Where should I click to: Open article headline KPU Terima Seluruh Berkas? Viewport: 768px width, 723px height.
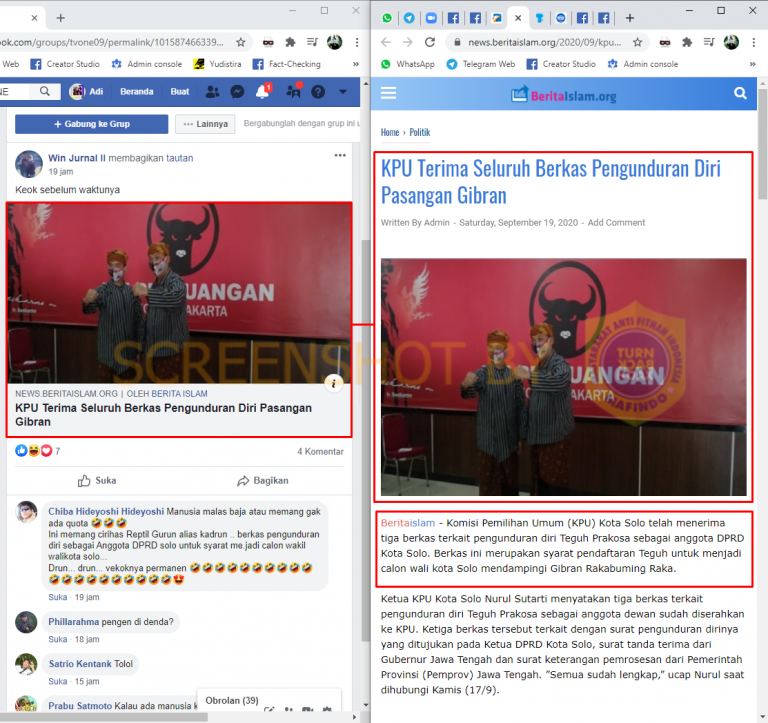[551, 182]
